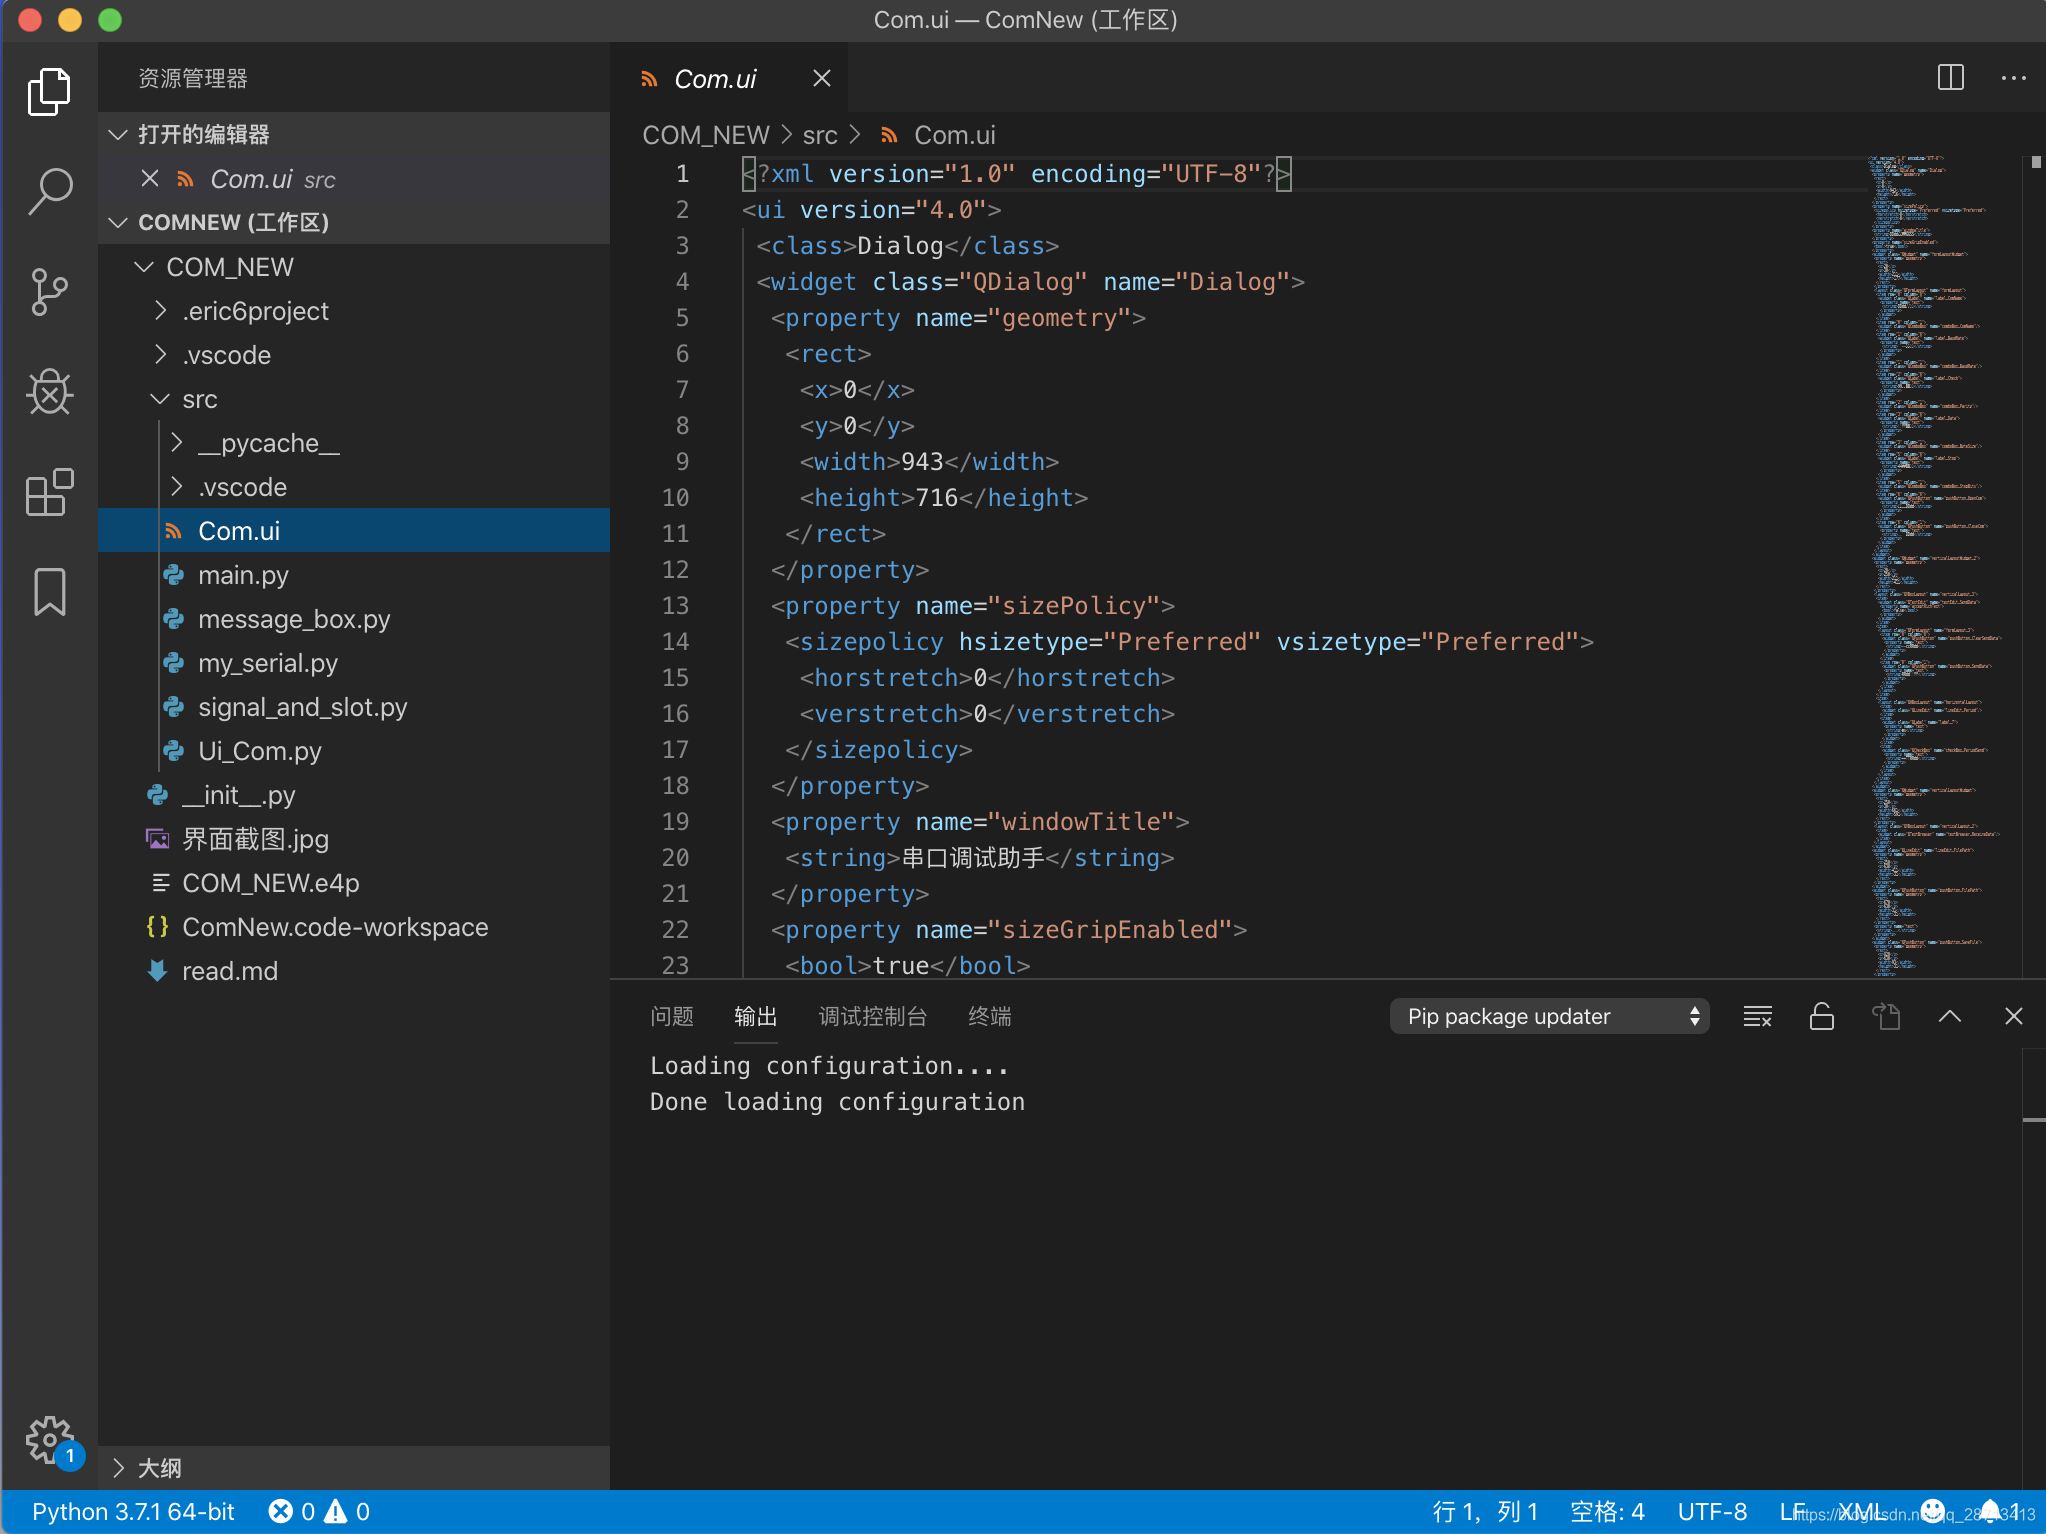
Task: Open the Pip package updater channel dropdown
Action: [1548, 1016]
